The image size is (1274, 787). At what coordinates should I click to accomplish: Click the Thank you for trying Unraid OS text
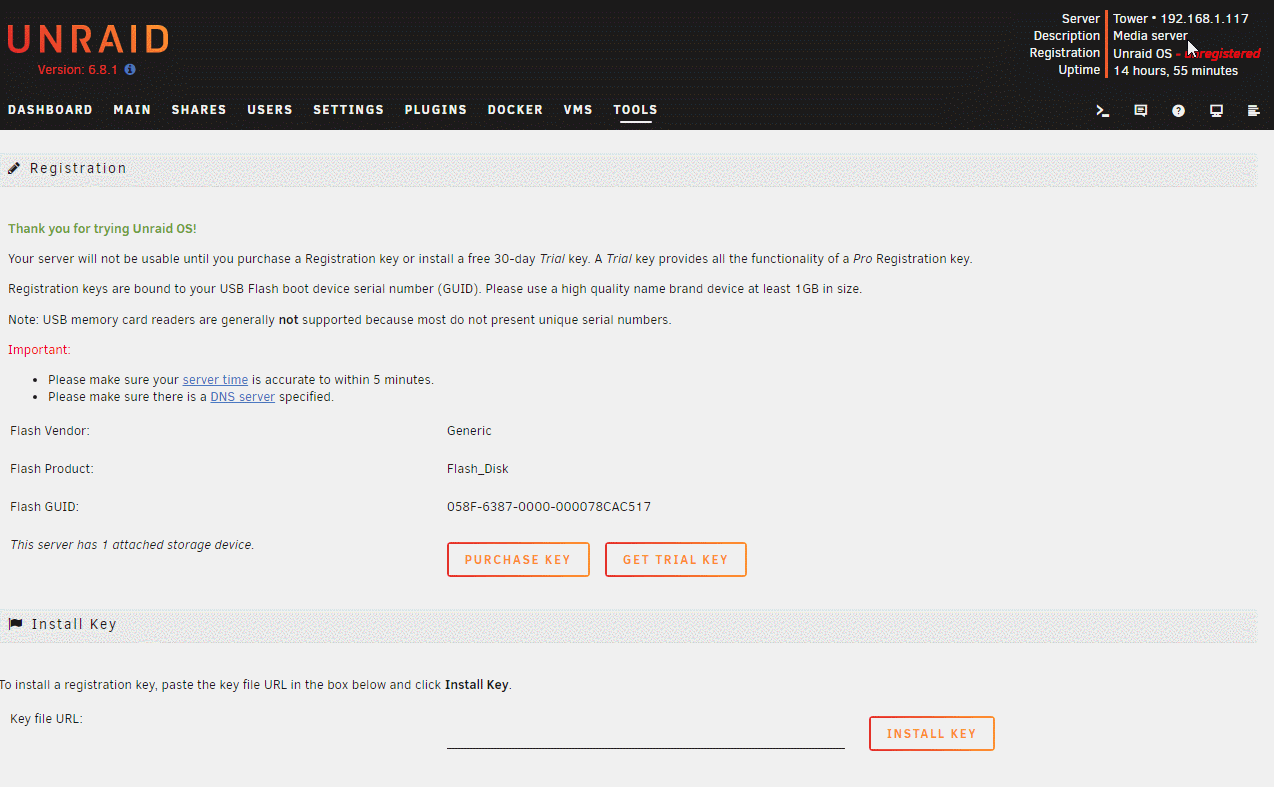[102, 229]
